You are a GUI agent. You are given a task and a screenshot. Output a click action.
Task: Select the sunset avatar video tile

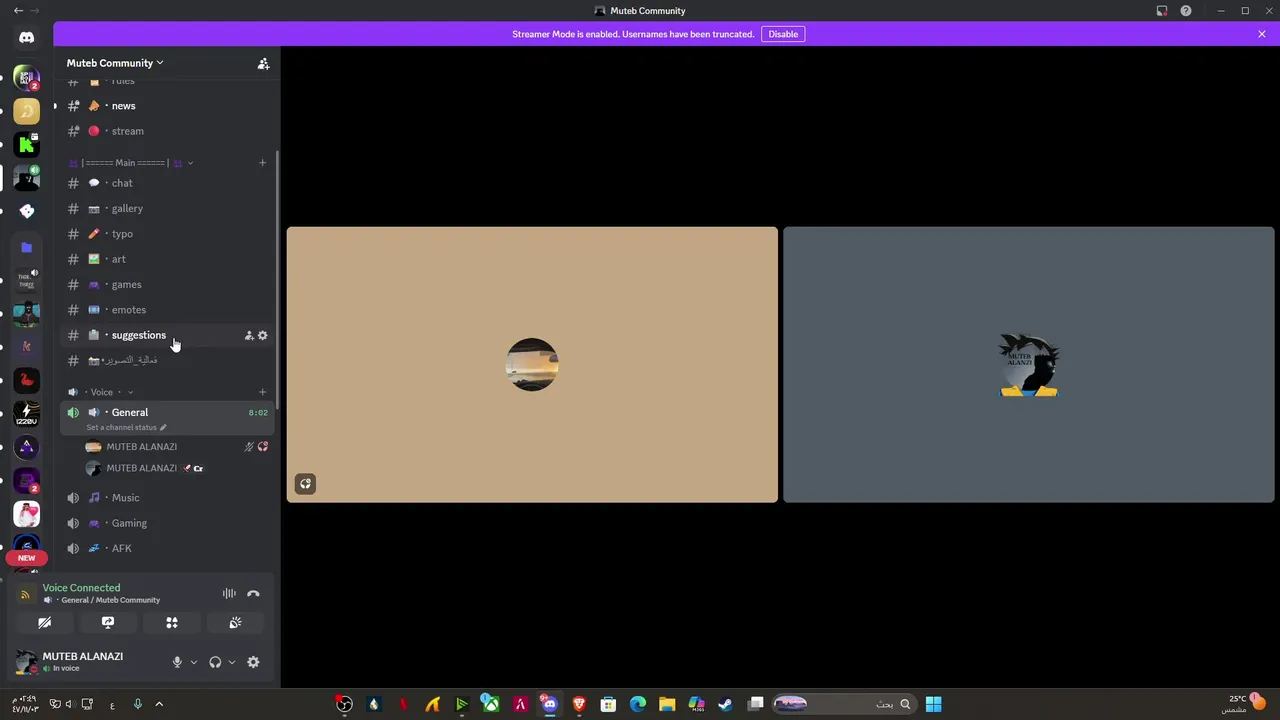(x=532, y=365)
